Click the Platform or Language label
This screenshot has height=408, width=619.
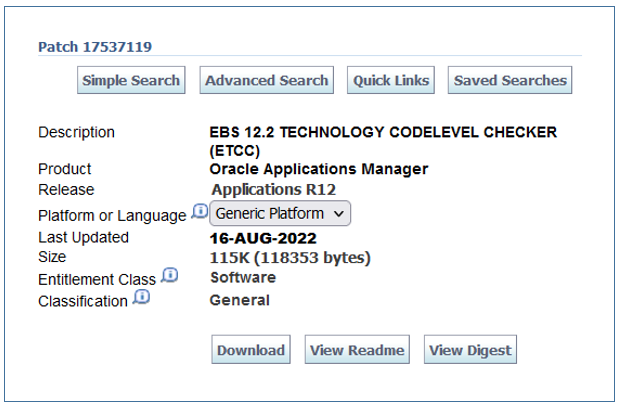[112, 215]
